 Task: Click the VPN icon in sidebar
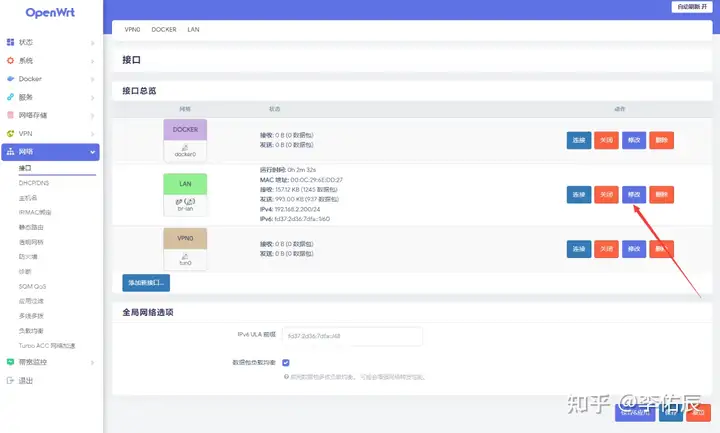click(10, 134)
